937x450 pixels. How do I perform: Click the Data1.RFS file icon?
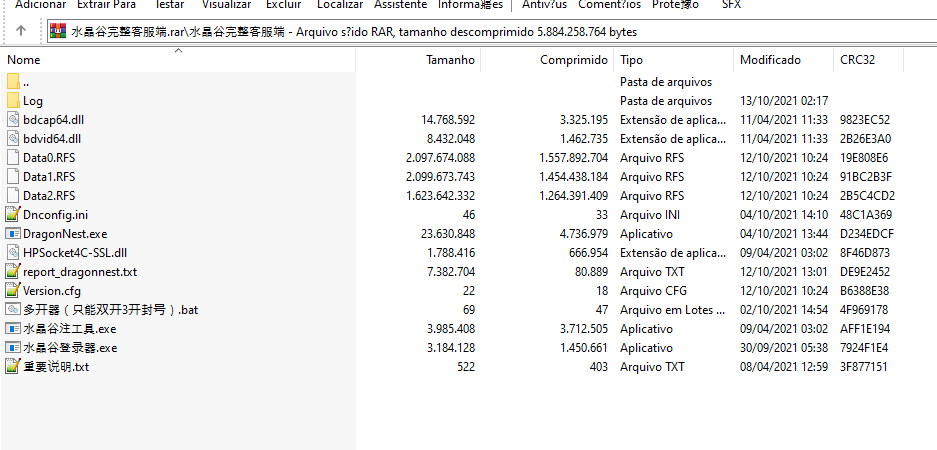13,177
